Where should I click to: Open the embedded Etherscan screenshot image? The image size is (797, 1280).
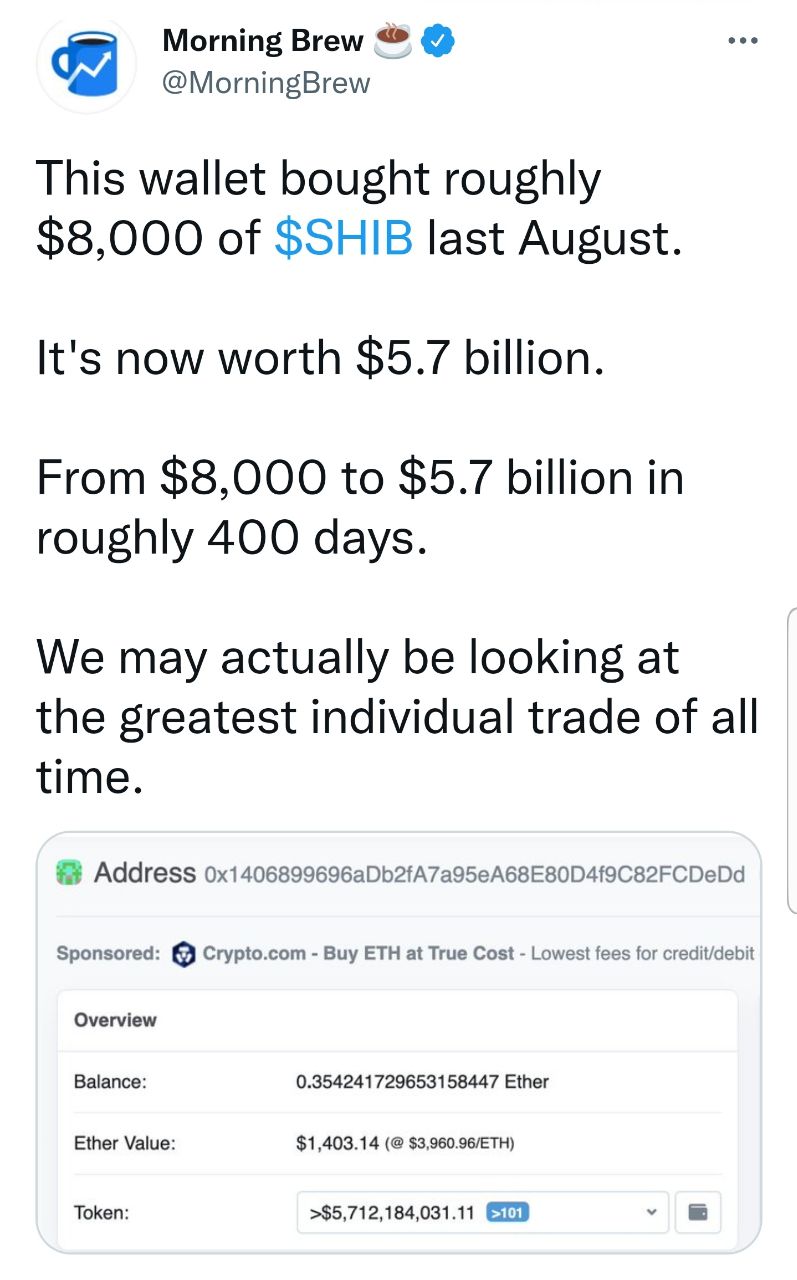[398, 1043]
